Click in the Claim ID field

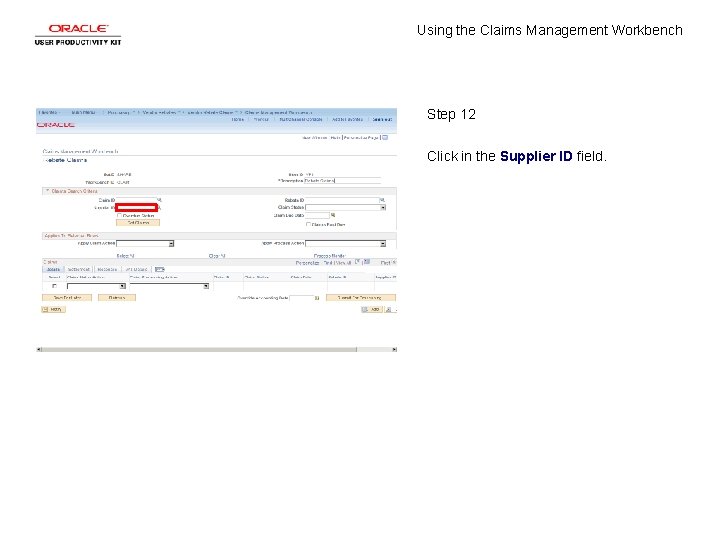pyautogui.click(x=136, y=200)
